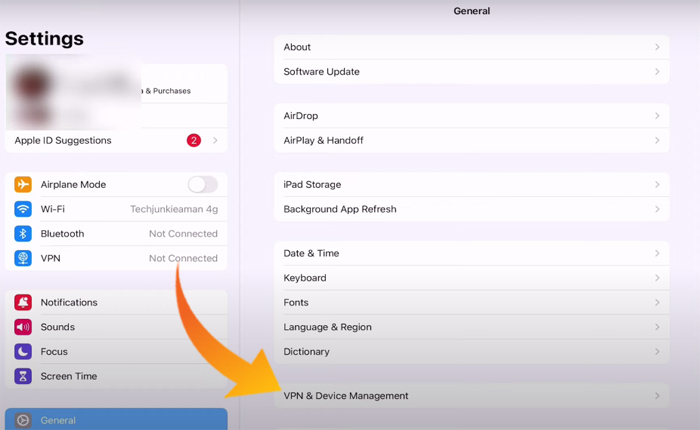This screenshot has height=430, width=700.
Task: Open VPN & Device Management
Action: (470, 396)
